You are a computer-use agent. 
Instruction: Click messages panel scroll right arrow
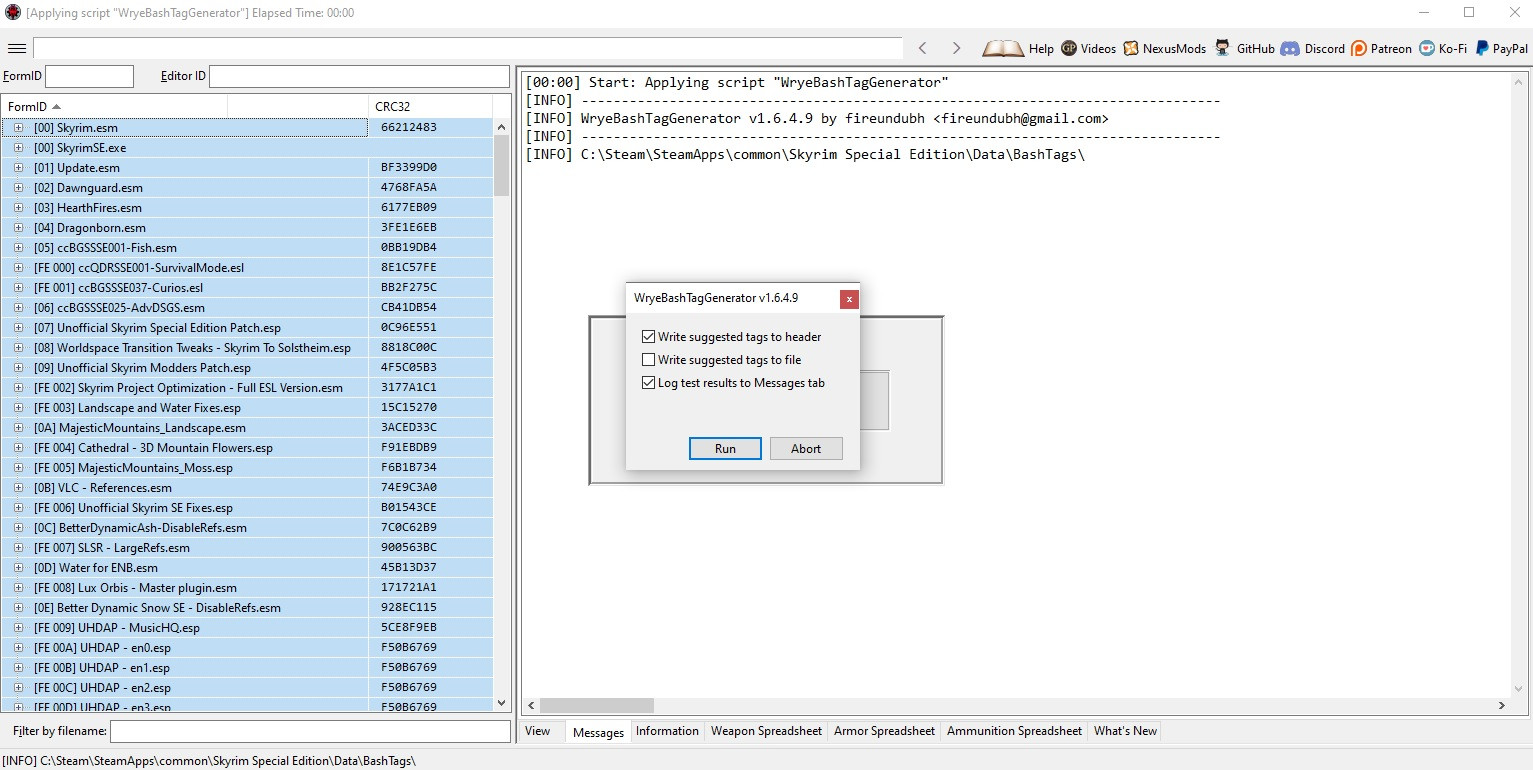tap(1502, 706)
